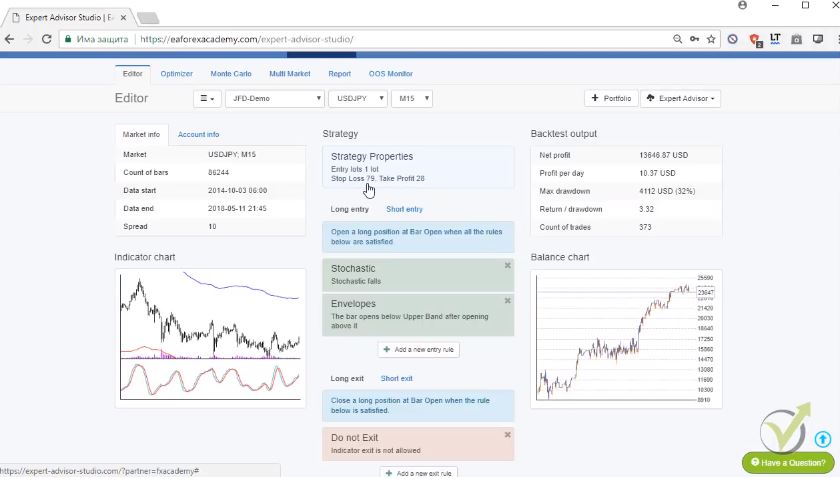The height and width of the screenshot is (478, 840).
Task: Open the zoom magnifier in address bar
Action: point(677,40)
